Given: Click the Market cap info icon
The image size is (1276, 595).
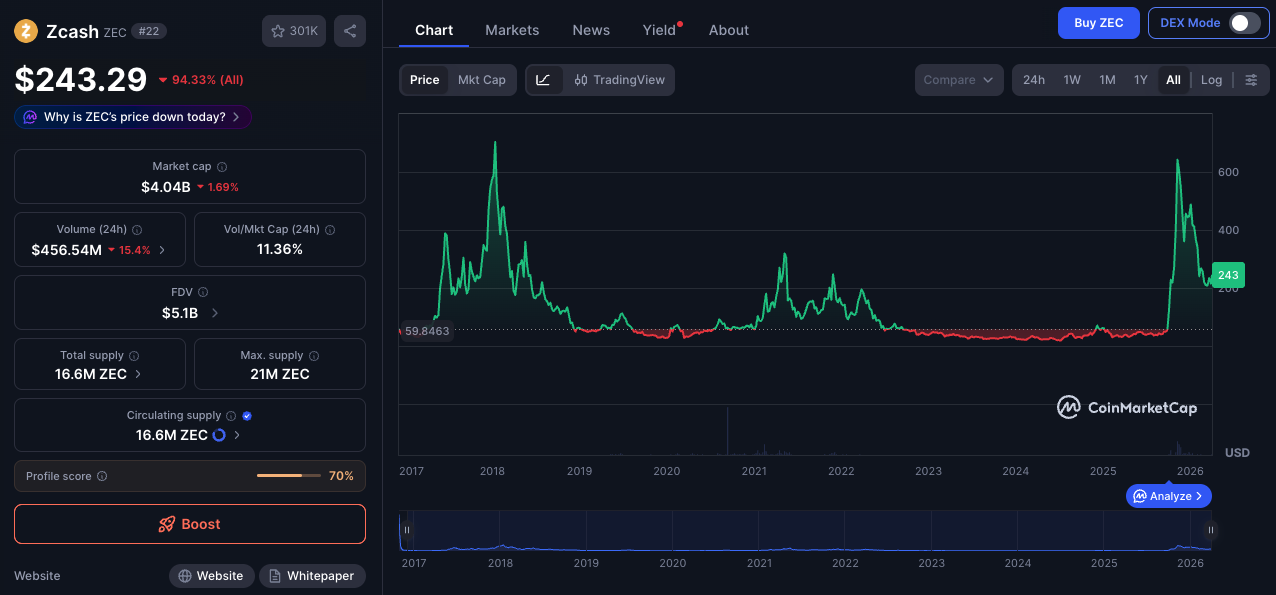Looking at the screenshot, I should coord(222,167).
